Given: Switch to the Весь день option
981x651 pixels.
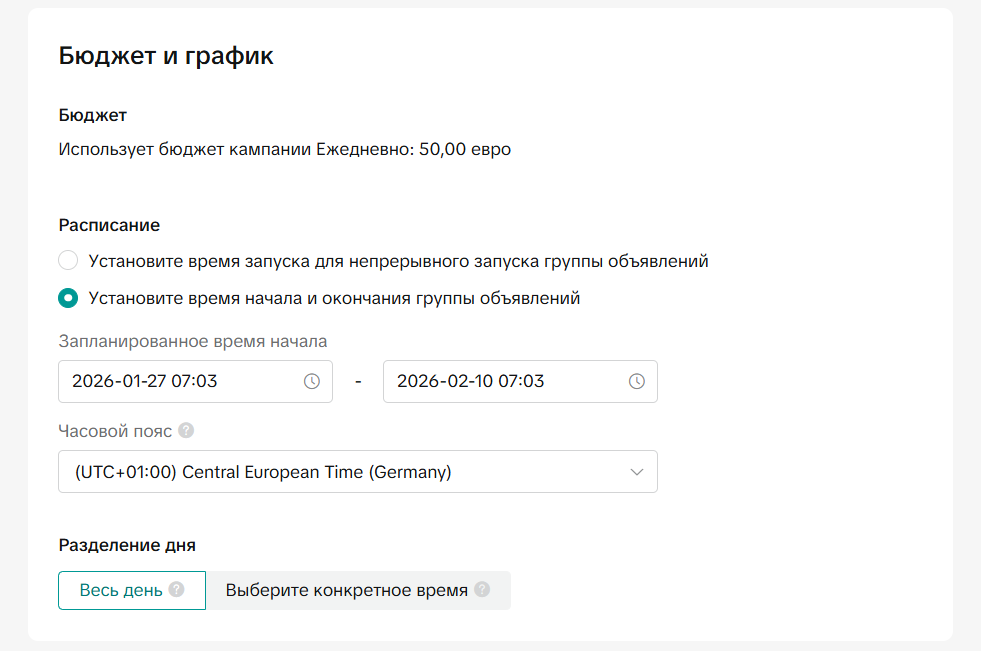Looking at the screenshot, I should coord(121,590).
